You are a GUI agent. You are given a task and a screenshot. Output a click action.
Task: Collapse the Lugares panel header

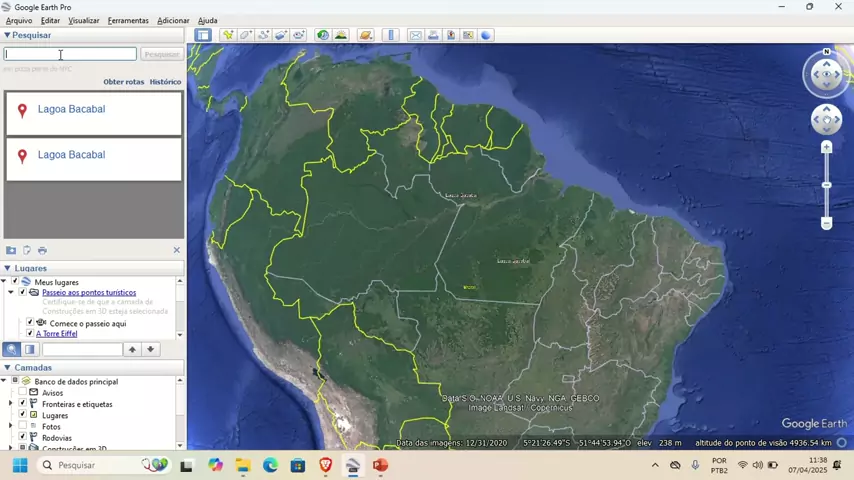pyautogui.click(x=7, y=268)
